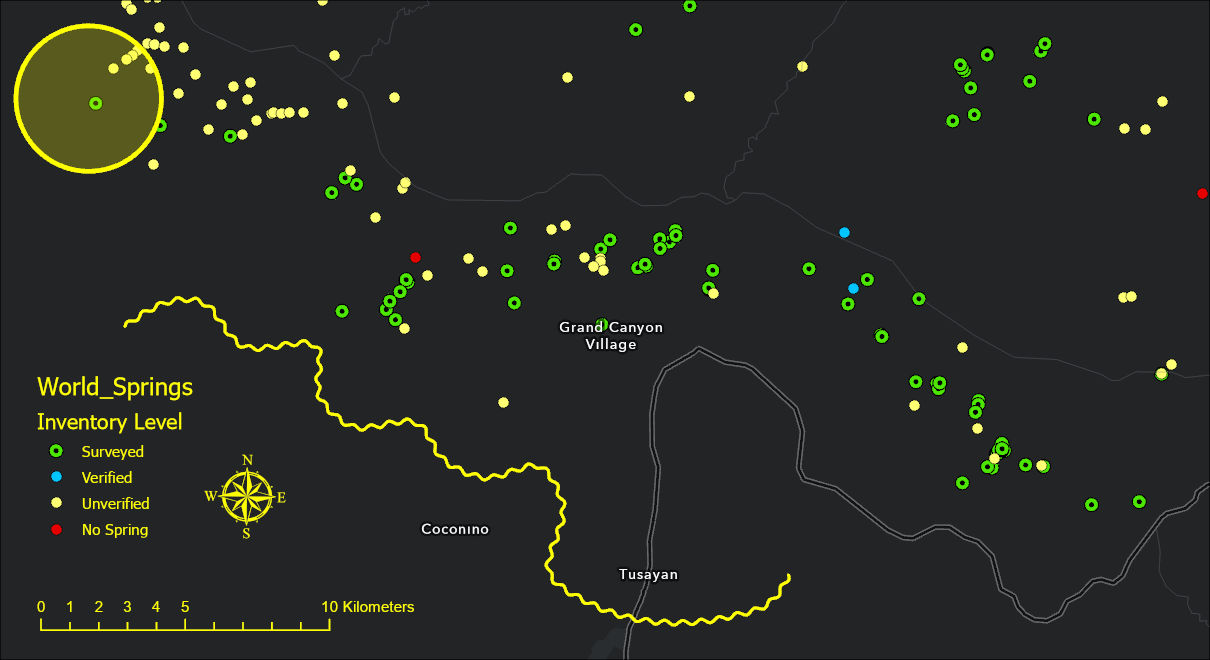Select the green spring point at Grand Canyon Village label
Screen dimensions: 1210x660
coord(601,324)
